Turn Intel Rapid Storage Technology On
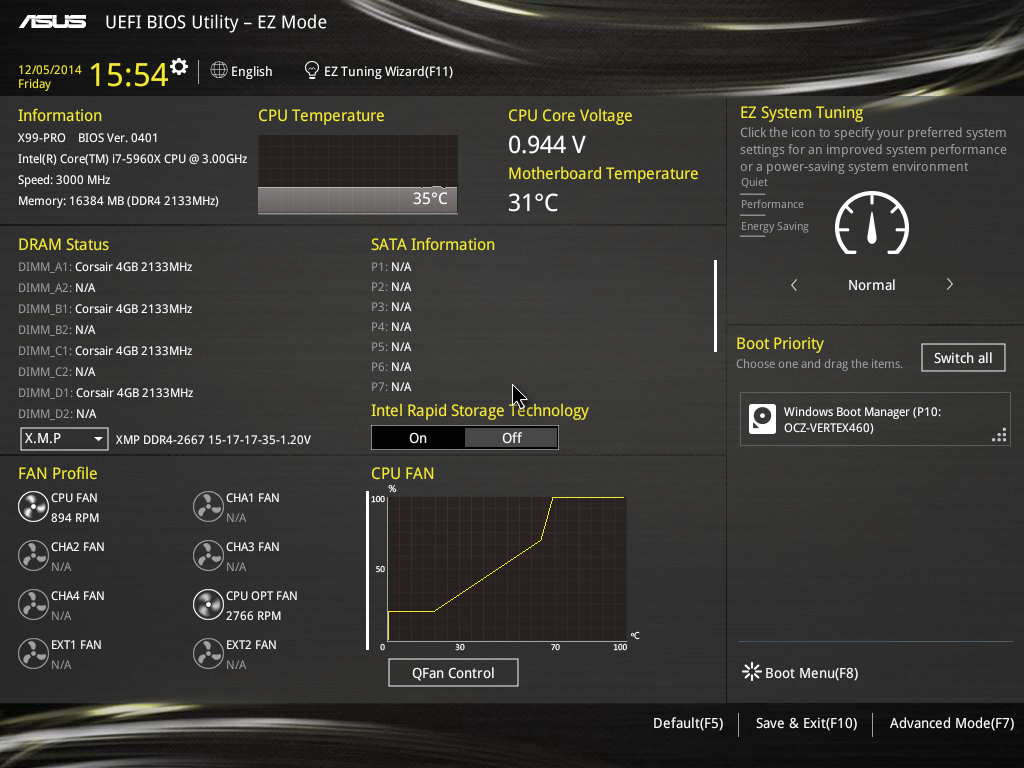The height and width of the screenshot is (768, 1024). click(418, 438)
